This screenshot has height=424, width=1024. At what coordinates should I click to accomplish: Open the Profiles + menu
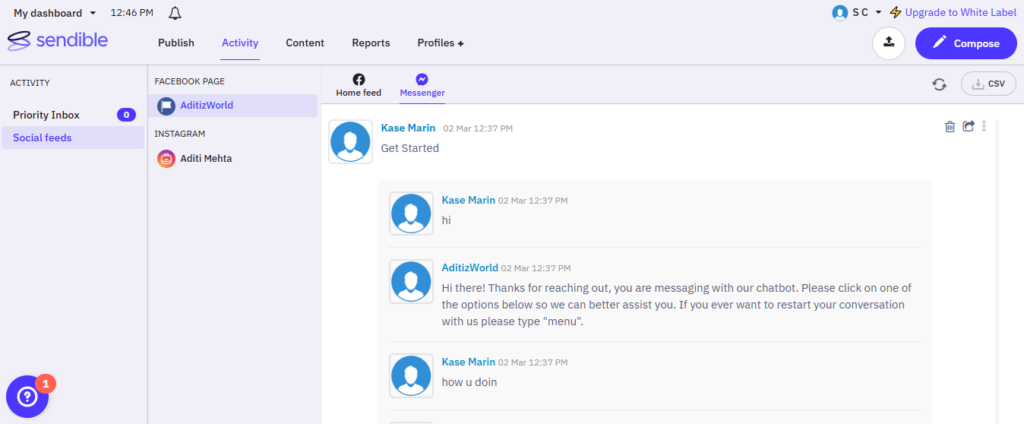(x=440, y=43)
